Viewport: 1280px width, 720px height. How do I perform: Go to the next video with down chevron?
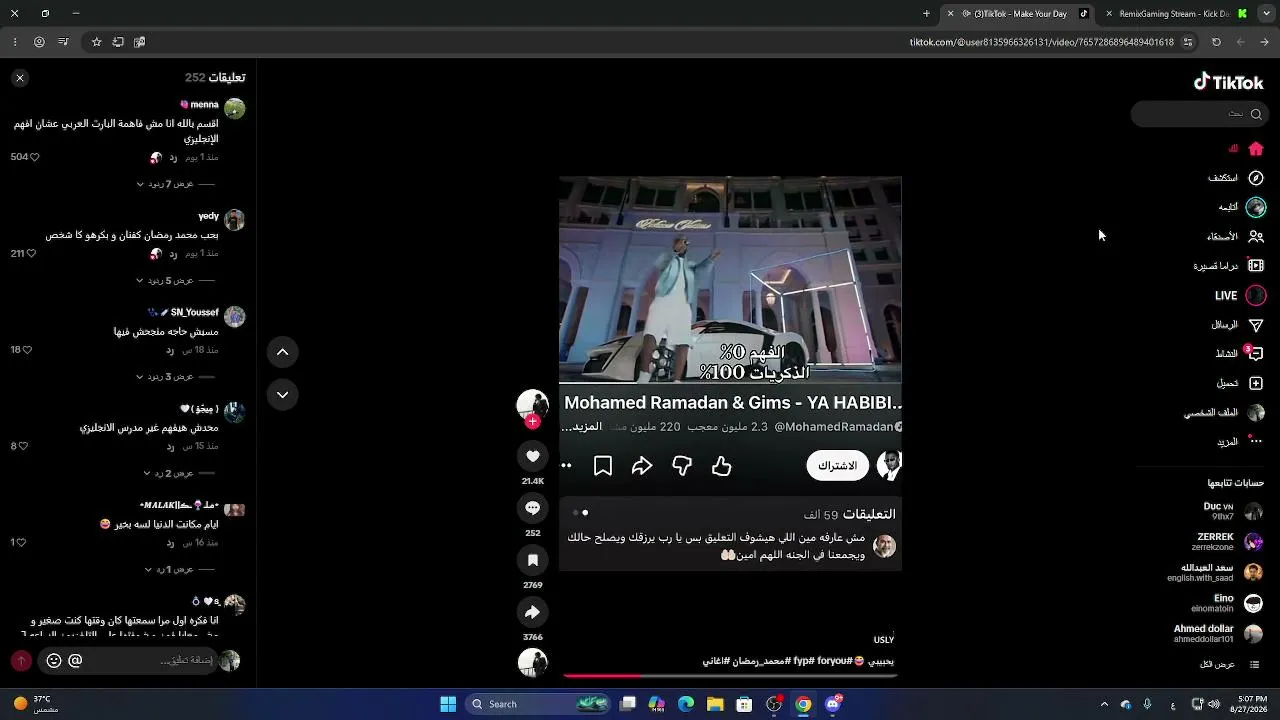[283, 395]
